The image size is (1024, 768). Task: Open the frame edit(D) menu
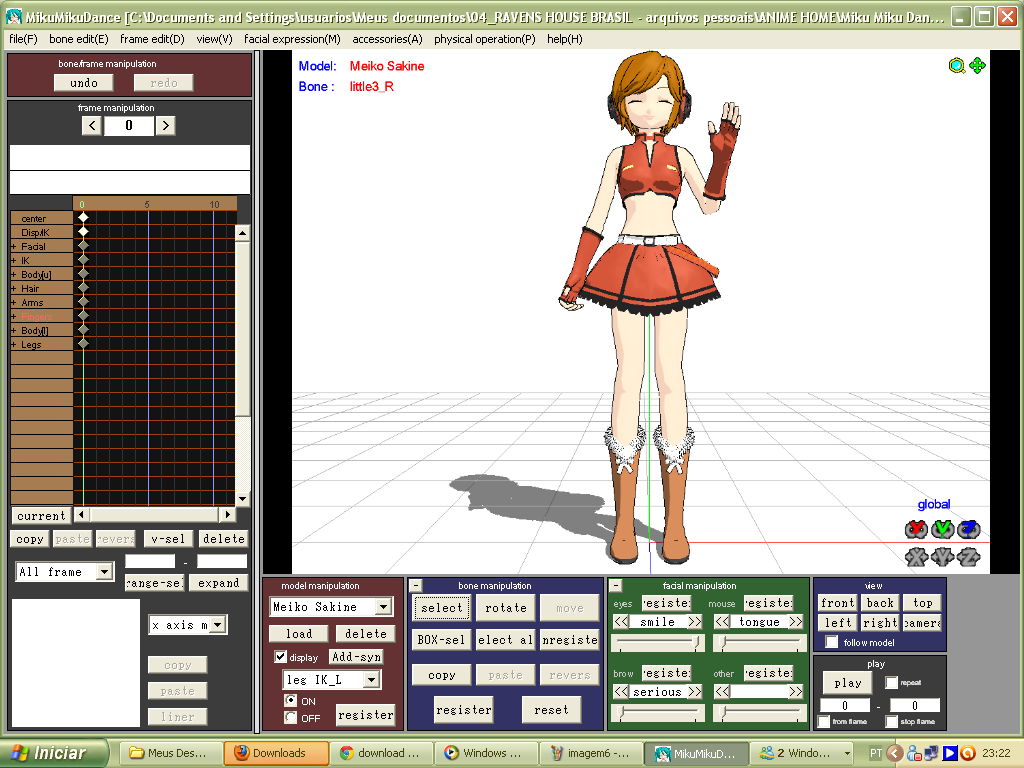click(152, 39)
